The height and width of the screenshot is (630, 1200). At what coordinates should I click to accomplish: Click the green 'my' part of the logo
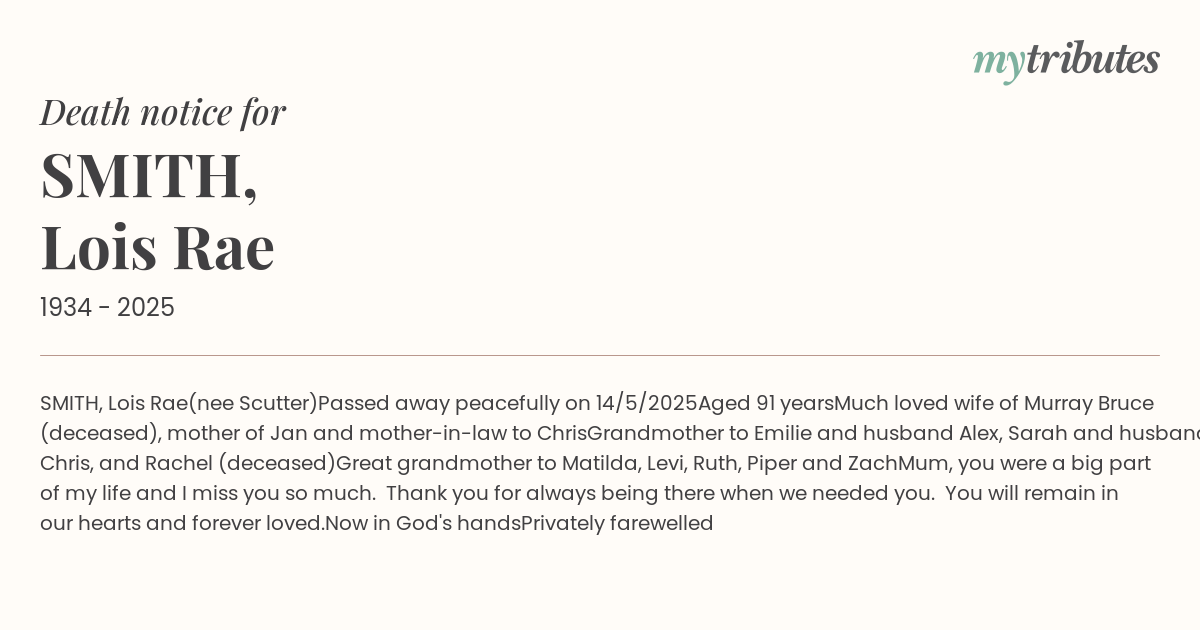pyautogui.click(x=999, y=64)
